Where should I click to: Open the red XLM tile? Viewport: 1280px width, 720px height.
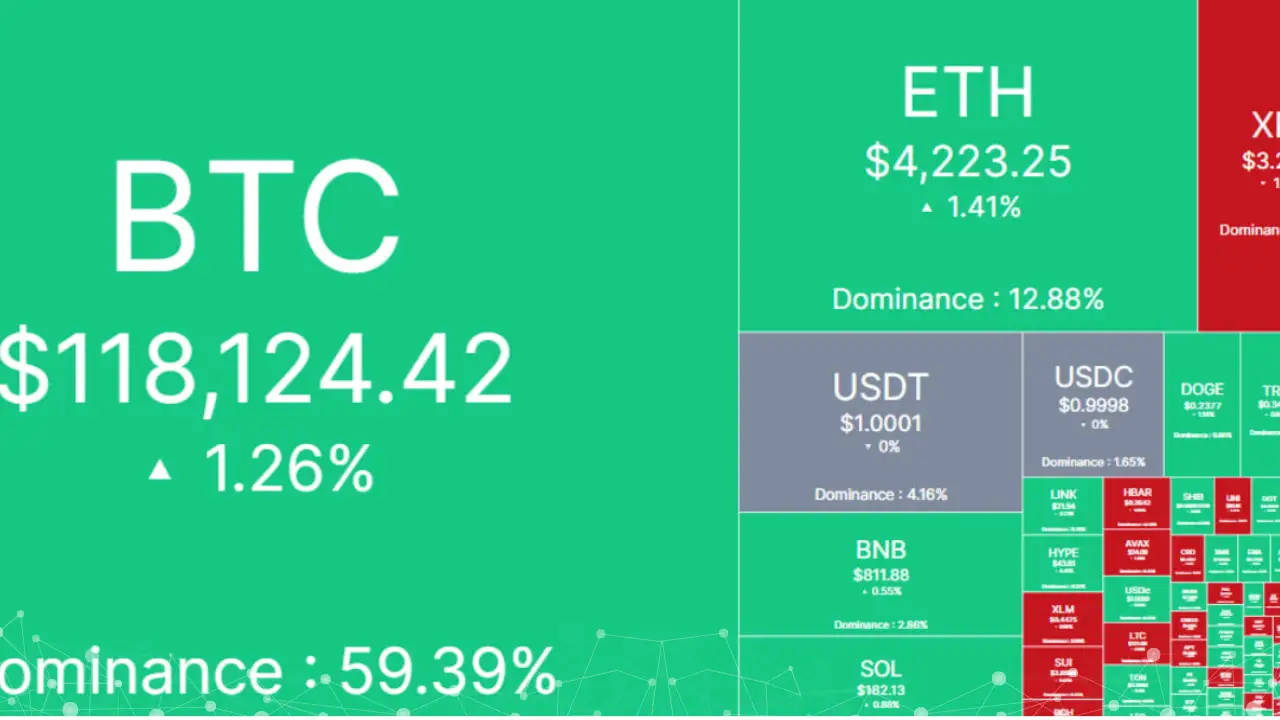(x=1062, y=618)
